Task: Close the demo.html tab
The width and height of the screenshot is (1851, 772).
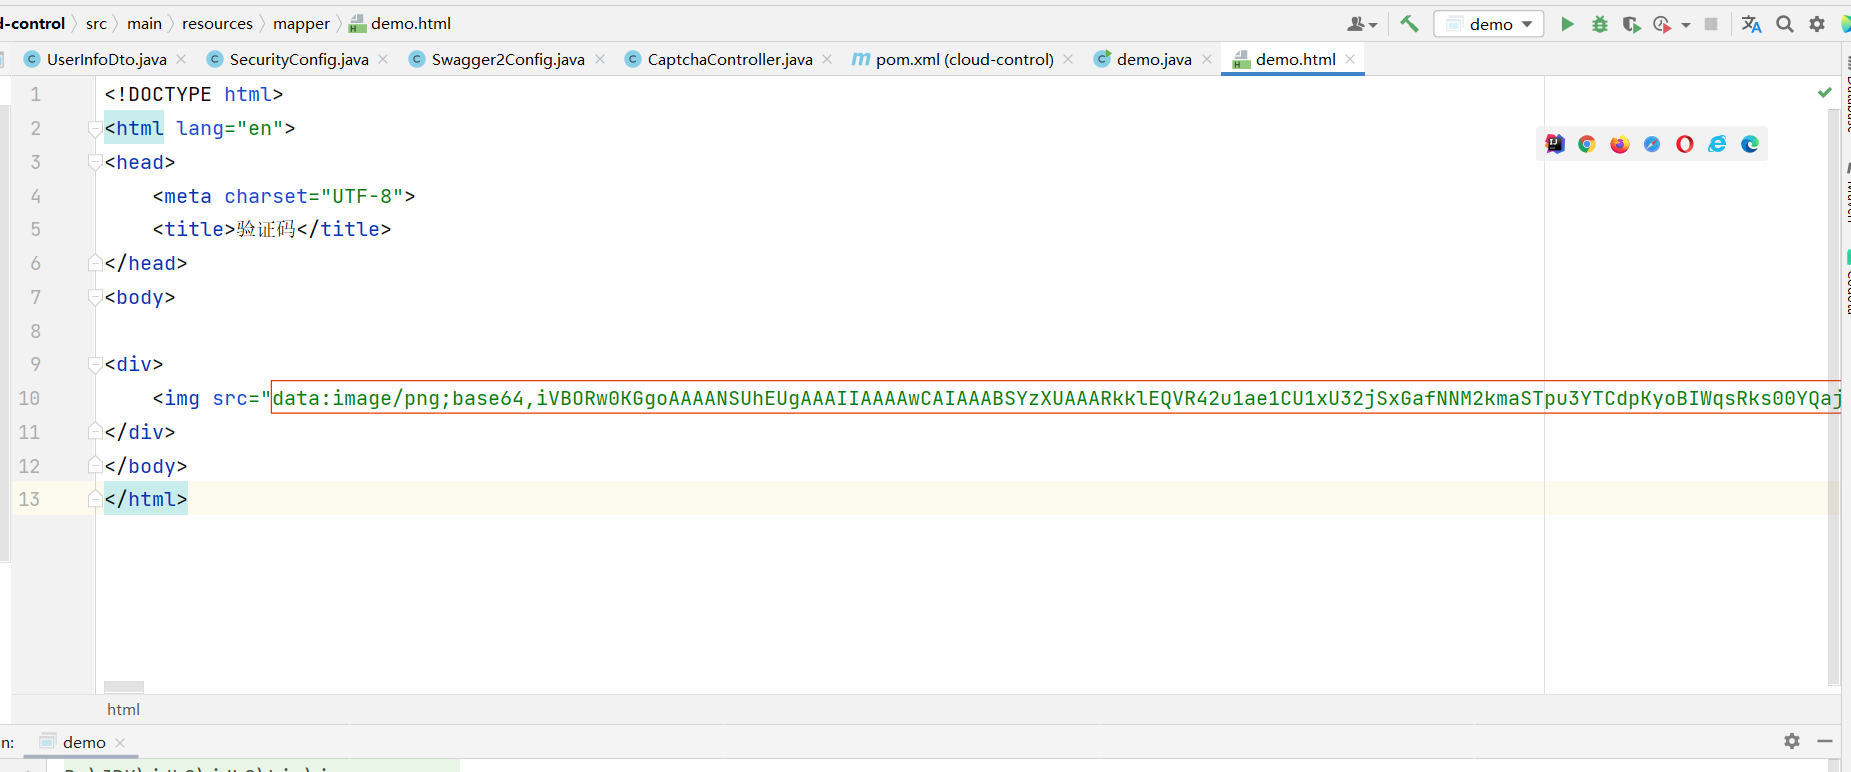Action: click(1350, 59)
